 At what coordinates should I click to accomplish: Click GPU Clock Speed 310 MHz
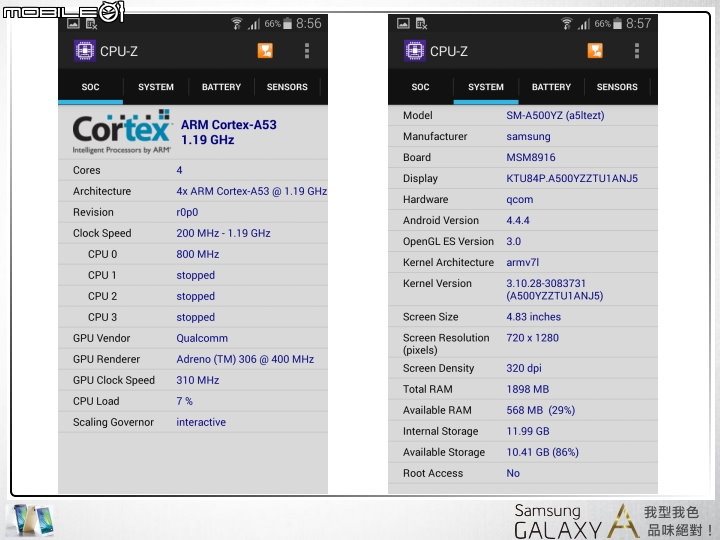coord(197,380)
